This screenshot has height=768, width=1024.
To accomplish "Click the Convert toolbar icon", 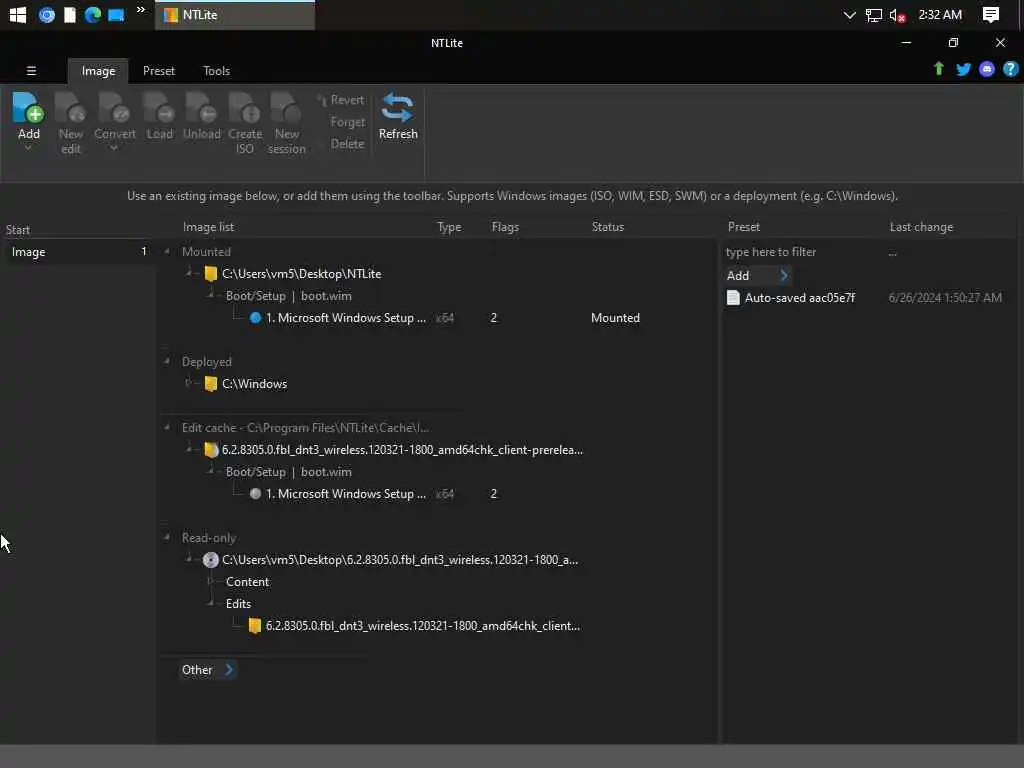I will (114, 108).
